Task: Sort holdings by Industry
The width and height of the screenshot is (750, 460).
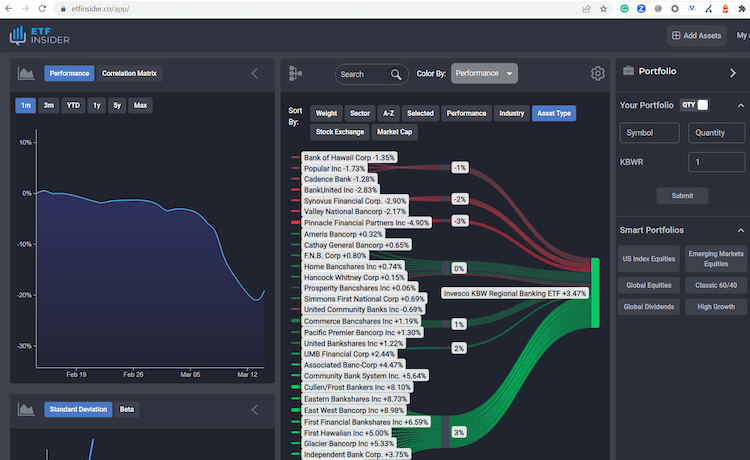Action: click(x=511, y=113)
